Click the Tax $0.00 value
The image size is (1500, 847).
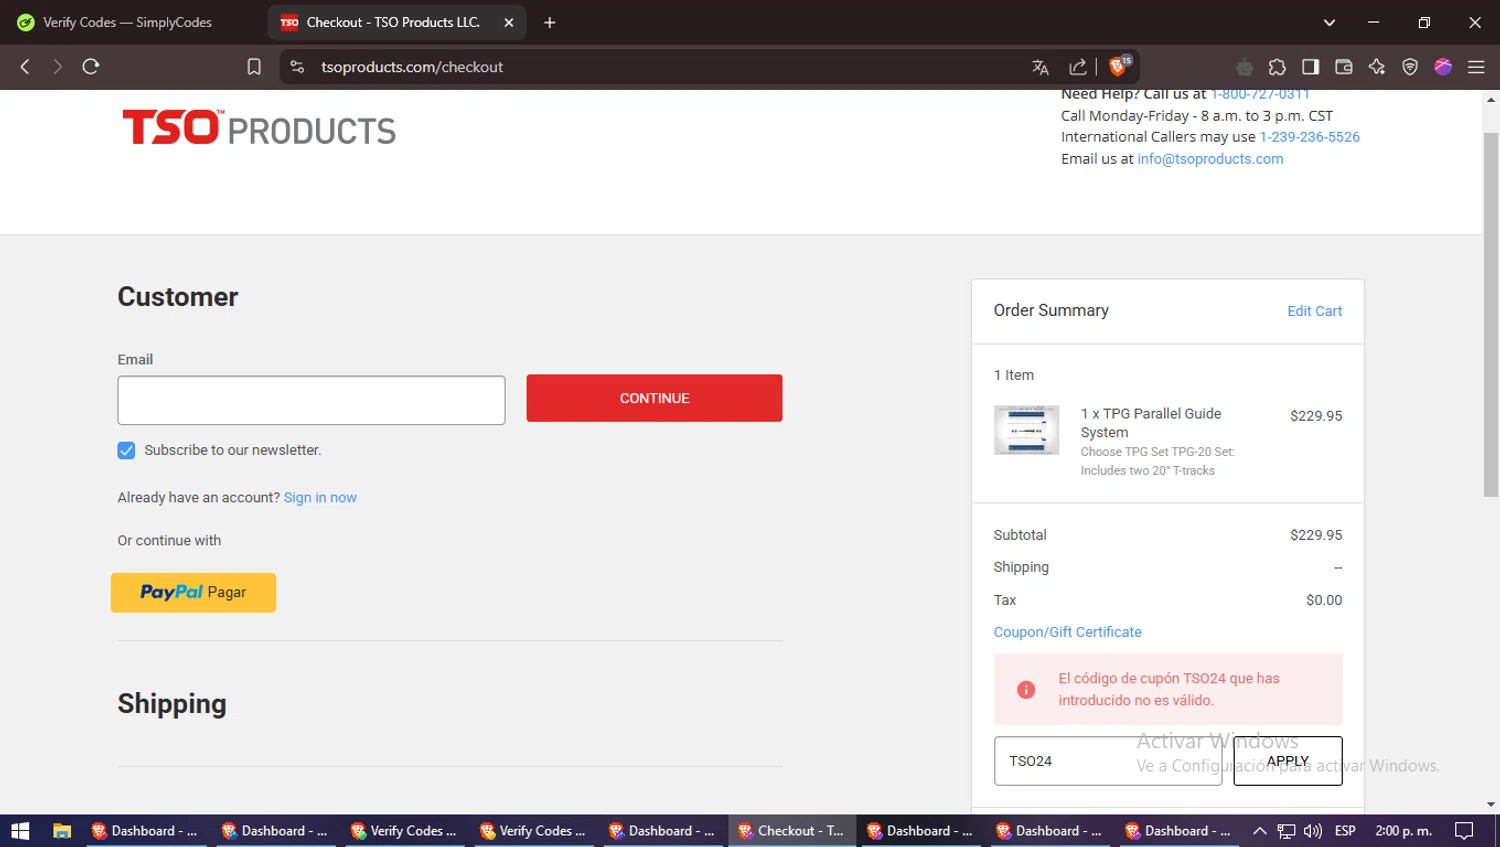1324,600
